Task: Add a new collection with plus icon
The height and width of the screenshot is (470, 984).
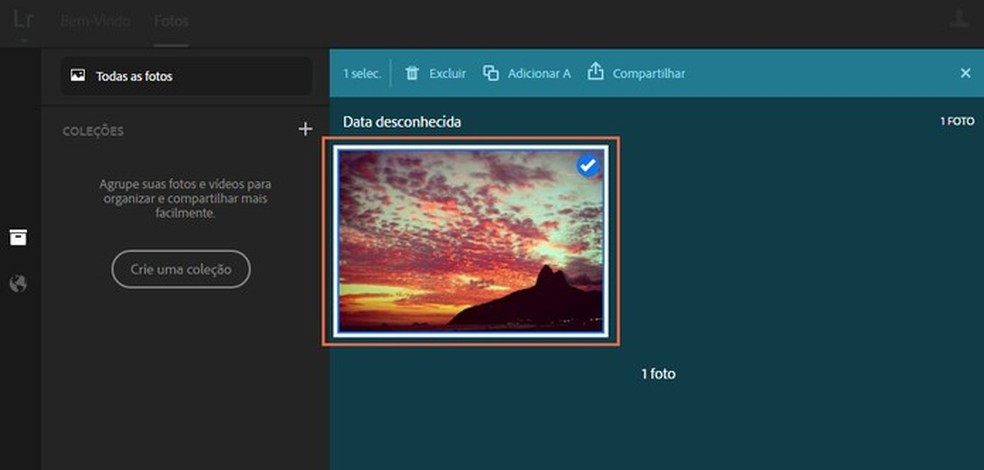Action: 305,129
